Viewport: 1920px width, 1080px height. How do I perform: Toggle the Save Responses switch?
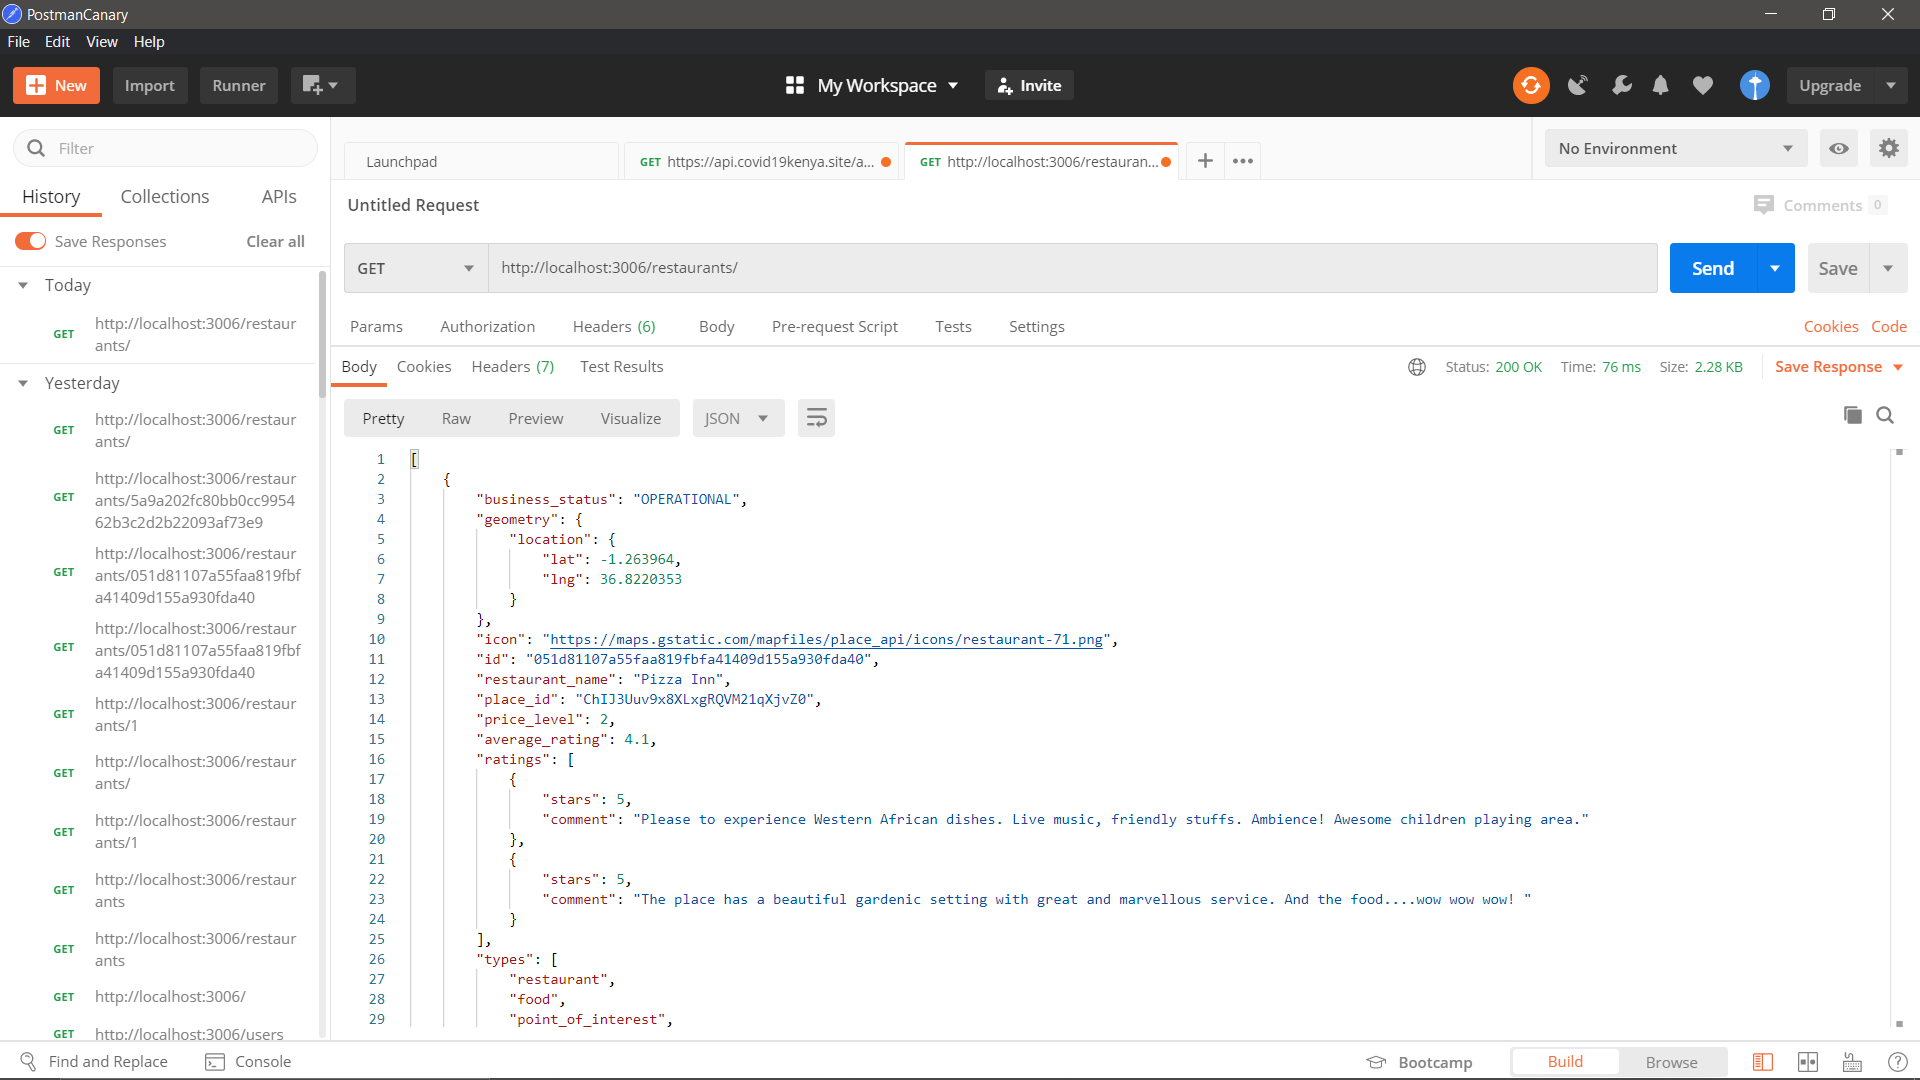(x=30, y=241)
